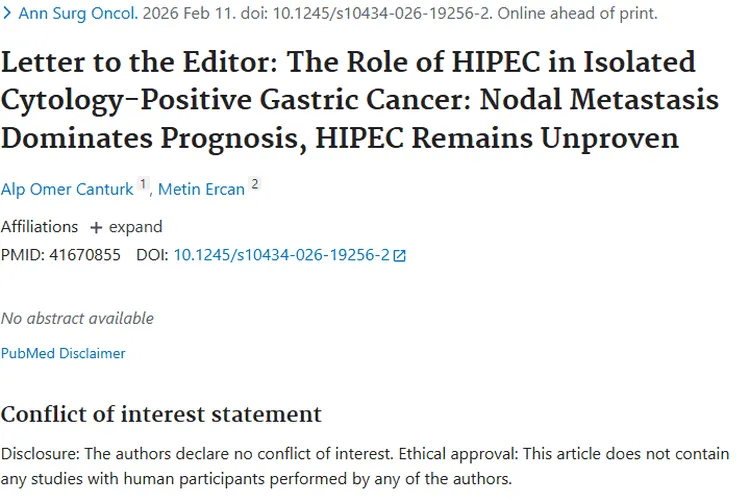Click affiliation superscript 2 after Ercan
This screenshot has width=750, height=500.
pyautogui.click(x=254, y=184)
